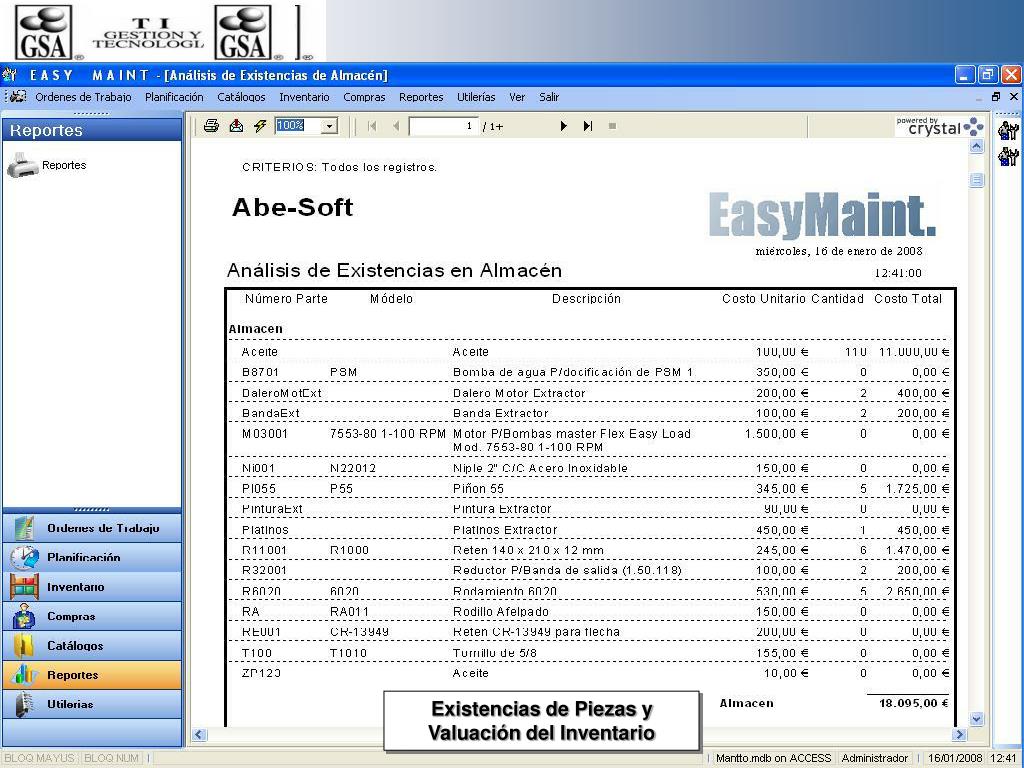Image resolution: width=1024 pixels, height=768 pixels.
Task: Open Utilerías menu
Action: pos(476,97)
